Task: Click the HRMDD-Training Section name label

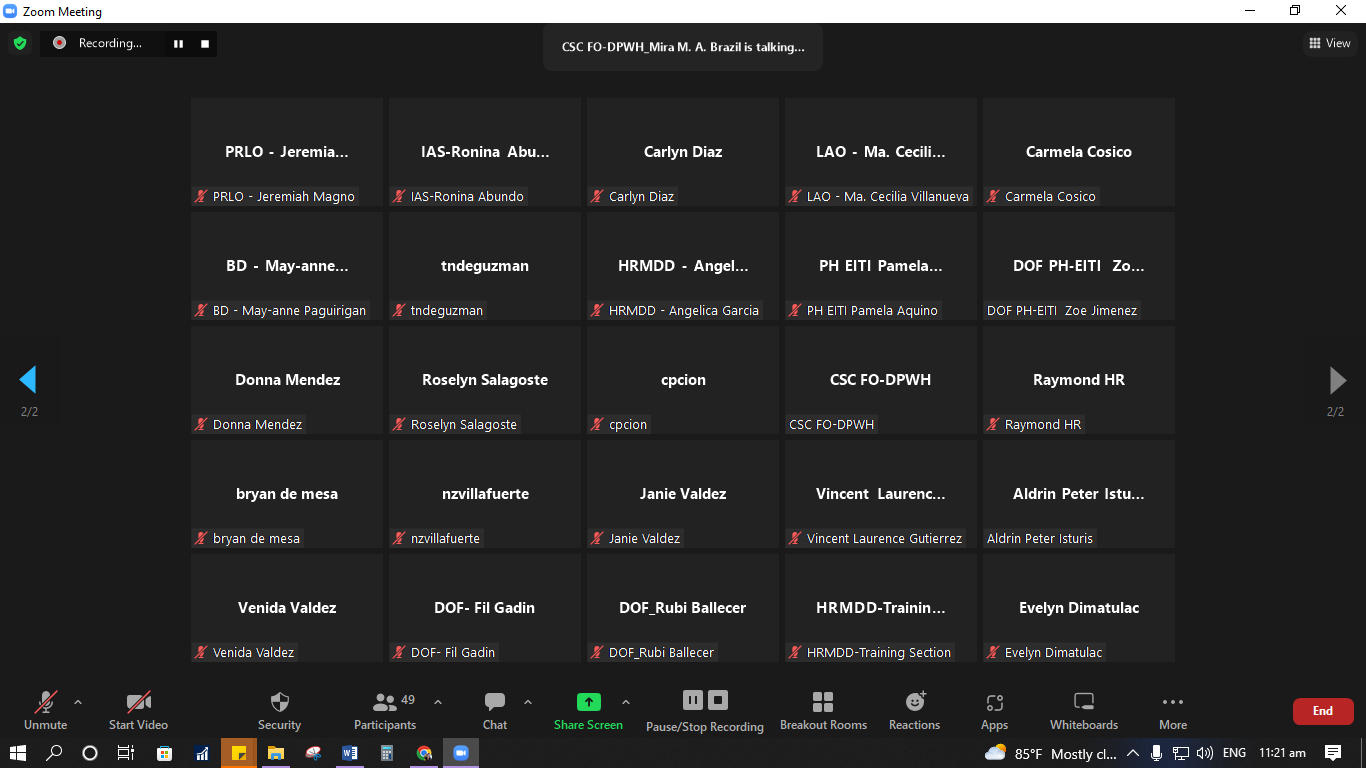Action: click(879, 652)
